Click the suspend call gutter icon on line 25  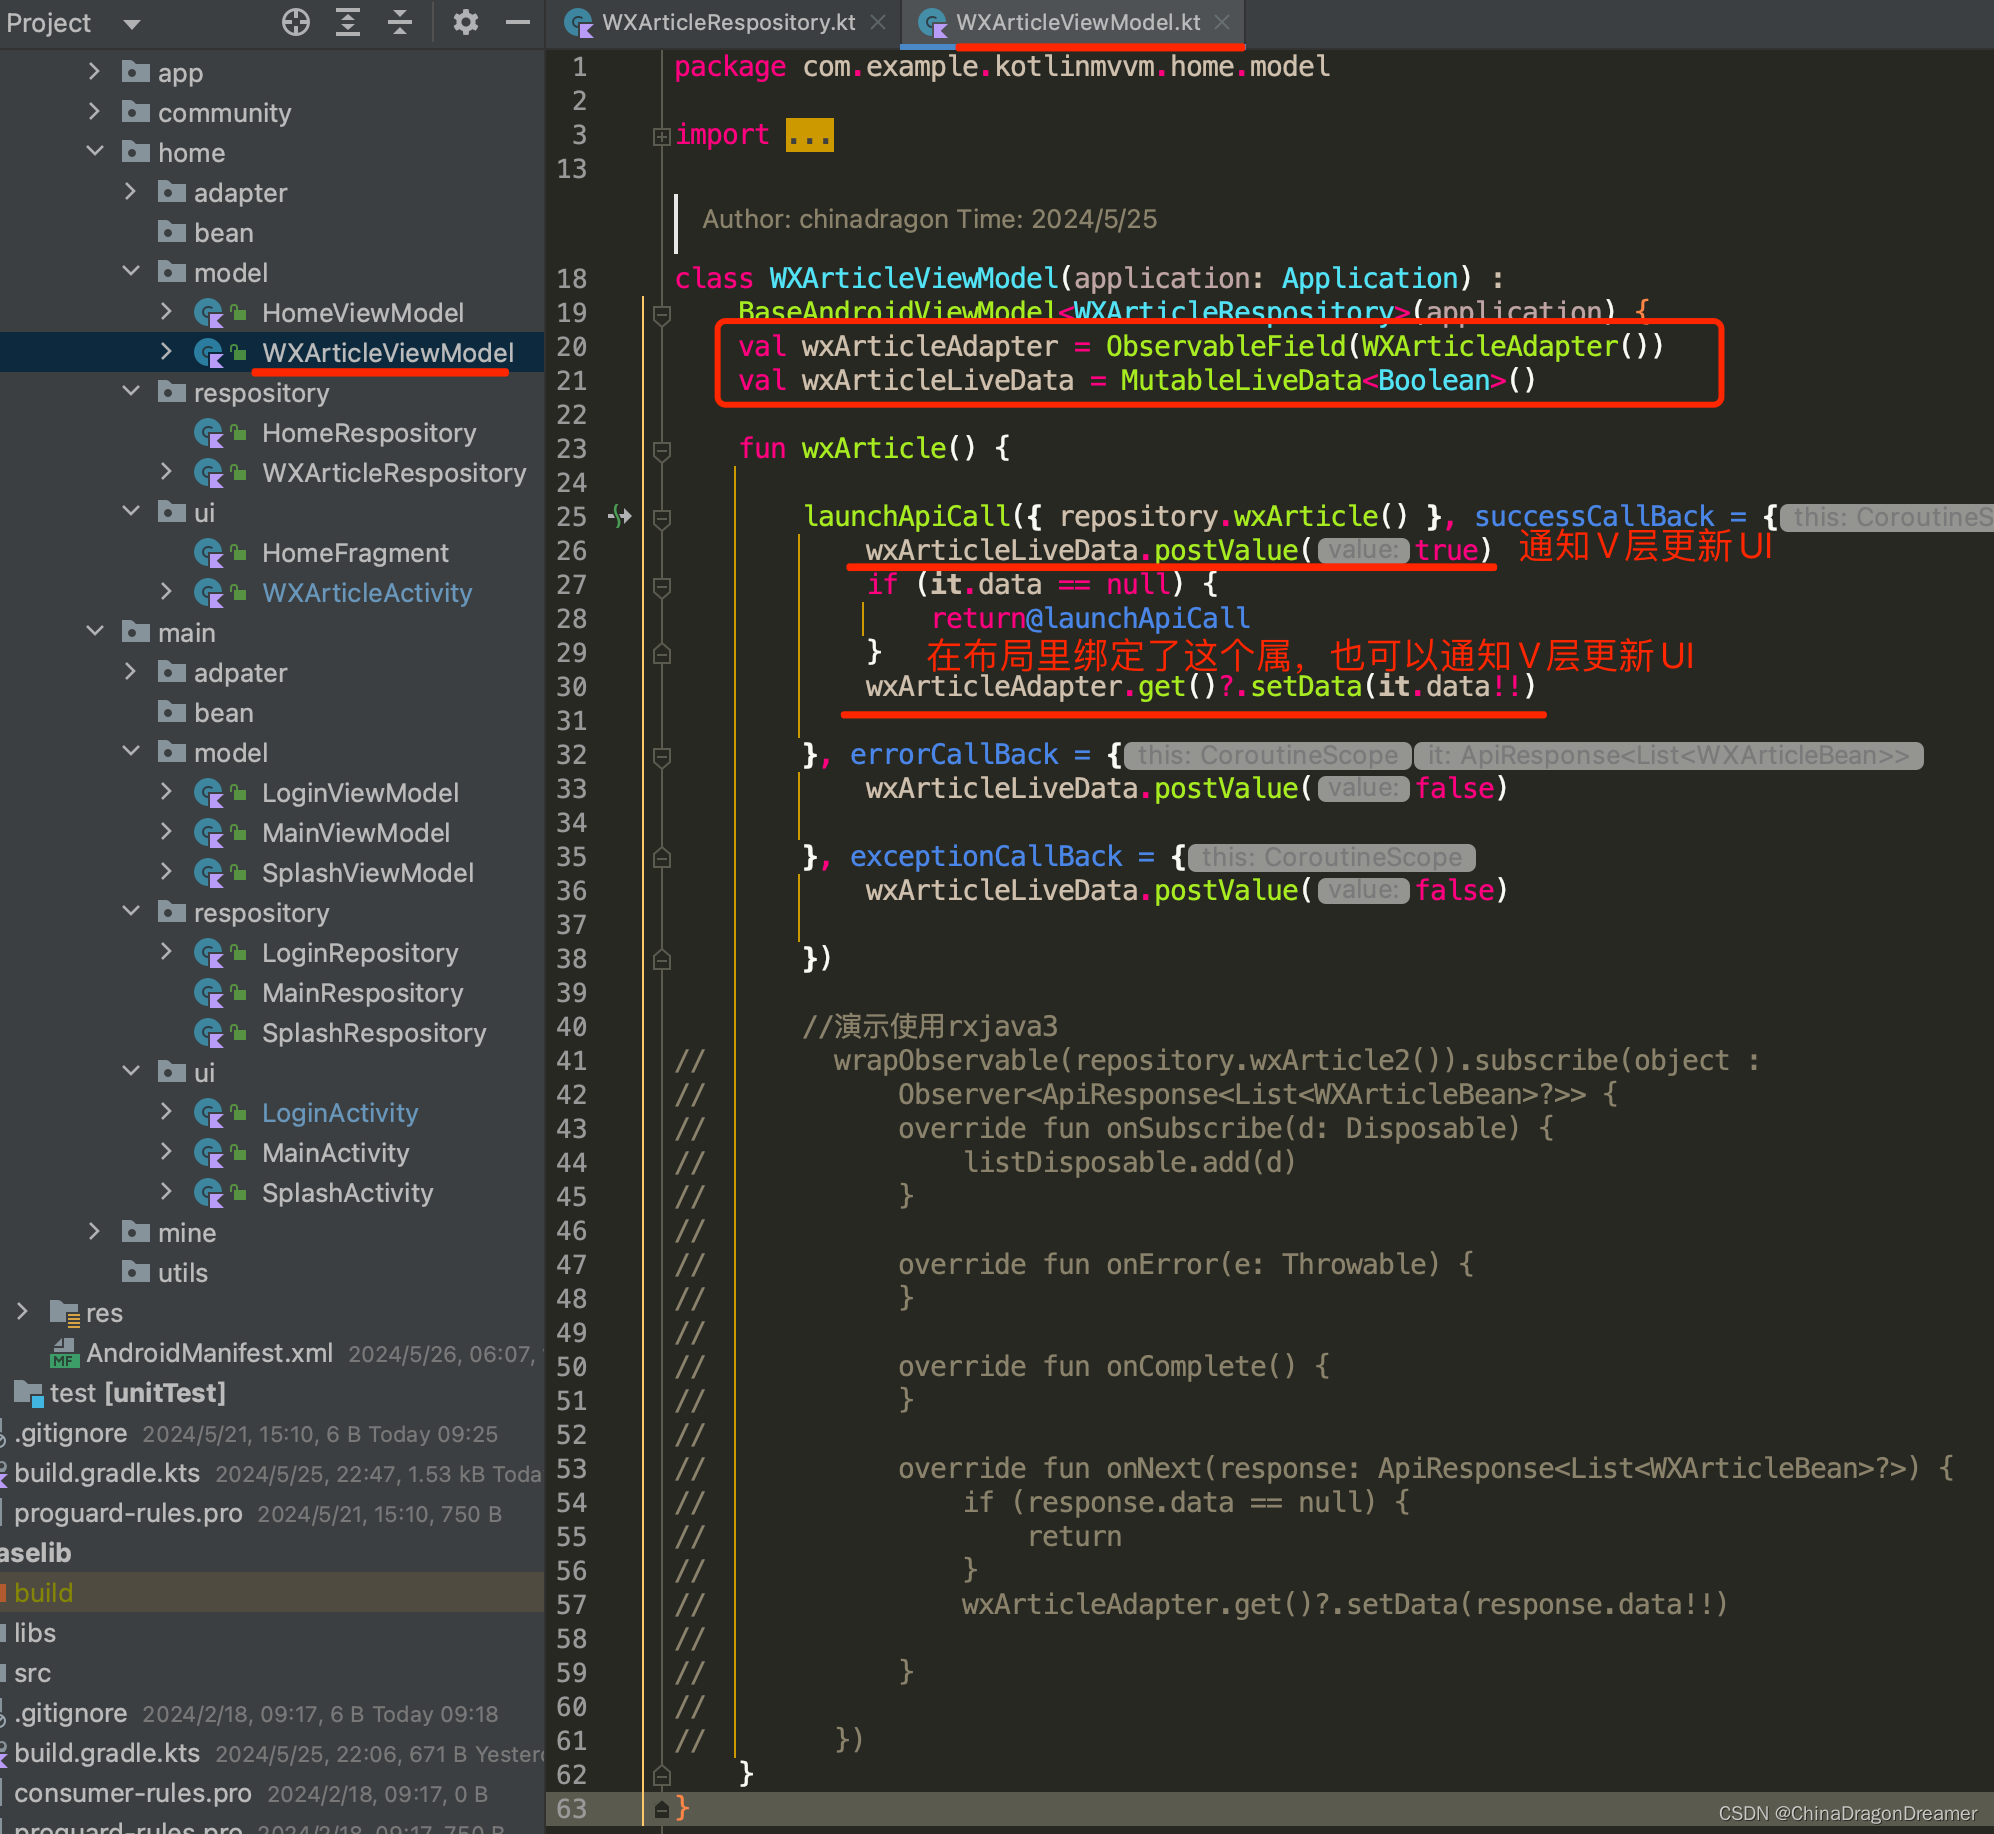pos(621,516)
